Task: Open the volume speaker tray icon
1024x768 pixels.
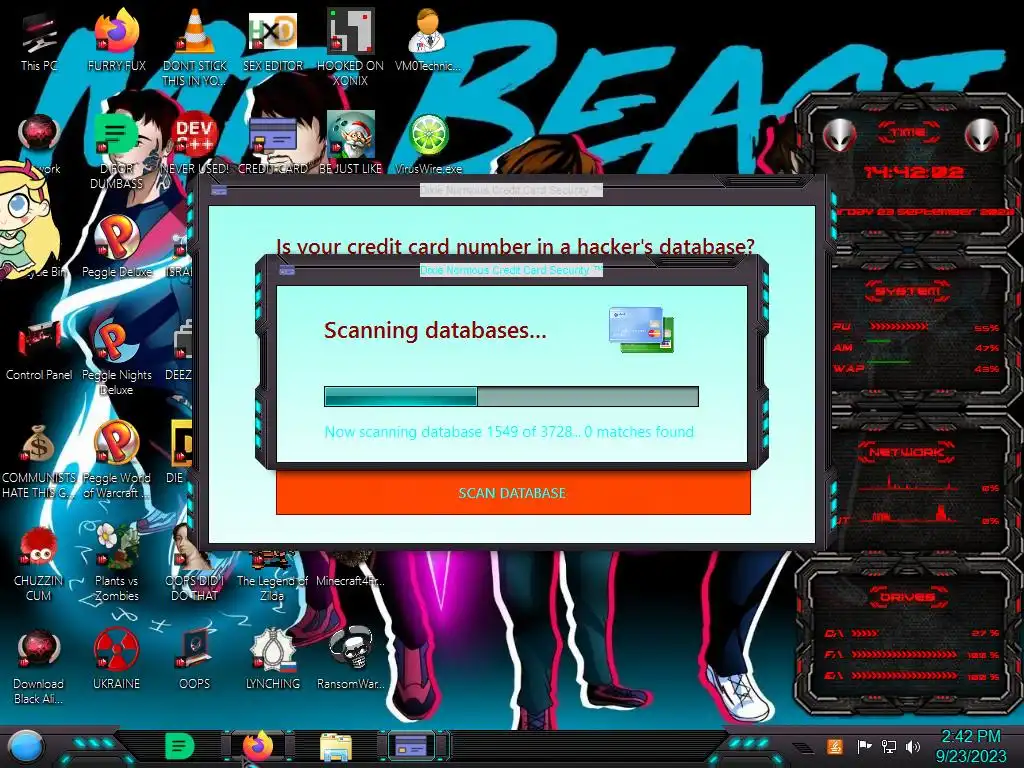Action: tap(913, 746)
